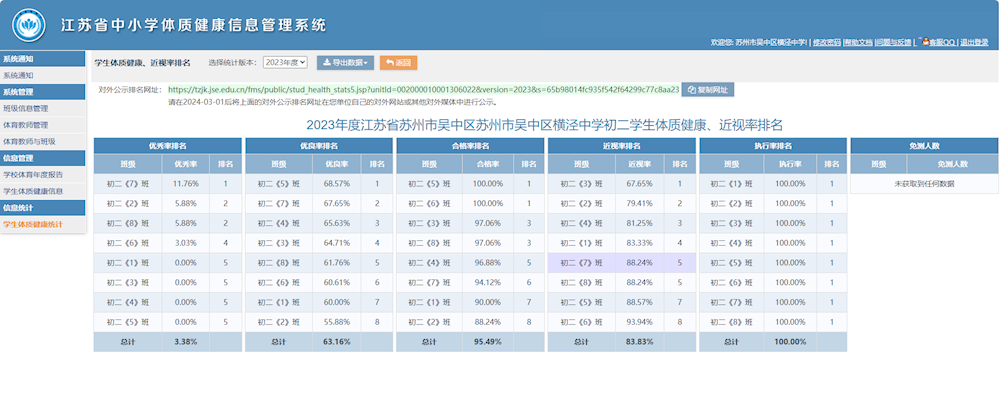The width and height of the screenshot is (1000, 407).
Task: Click the public ranking URL link
Action: click(423, 90)
